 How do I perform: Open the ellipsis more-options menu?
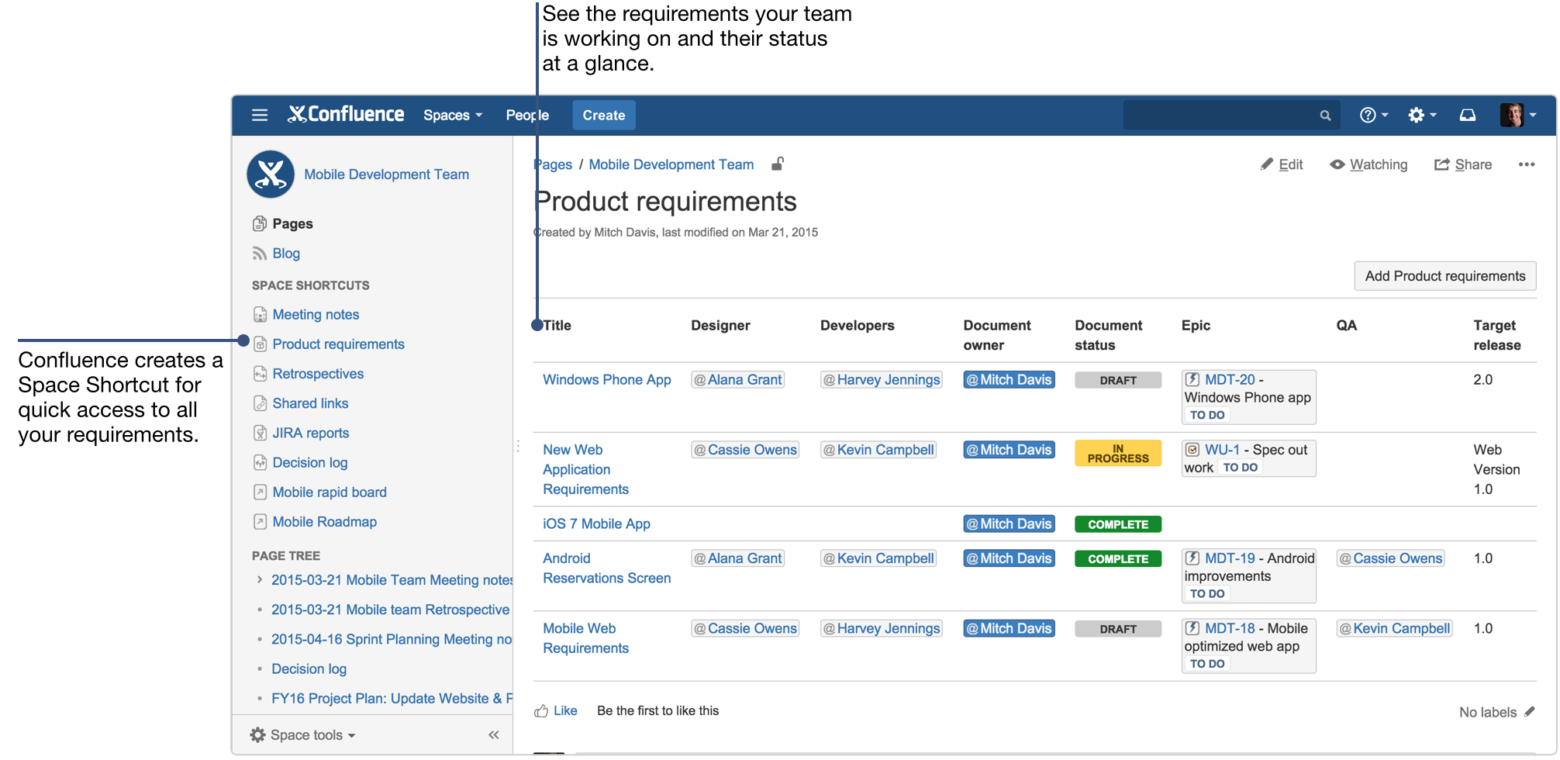(x=1525, y=164)
